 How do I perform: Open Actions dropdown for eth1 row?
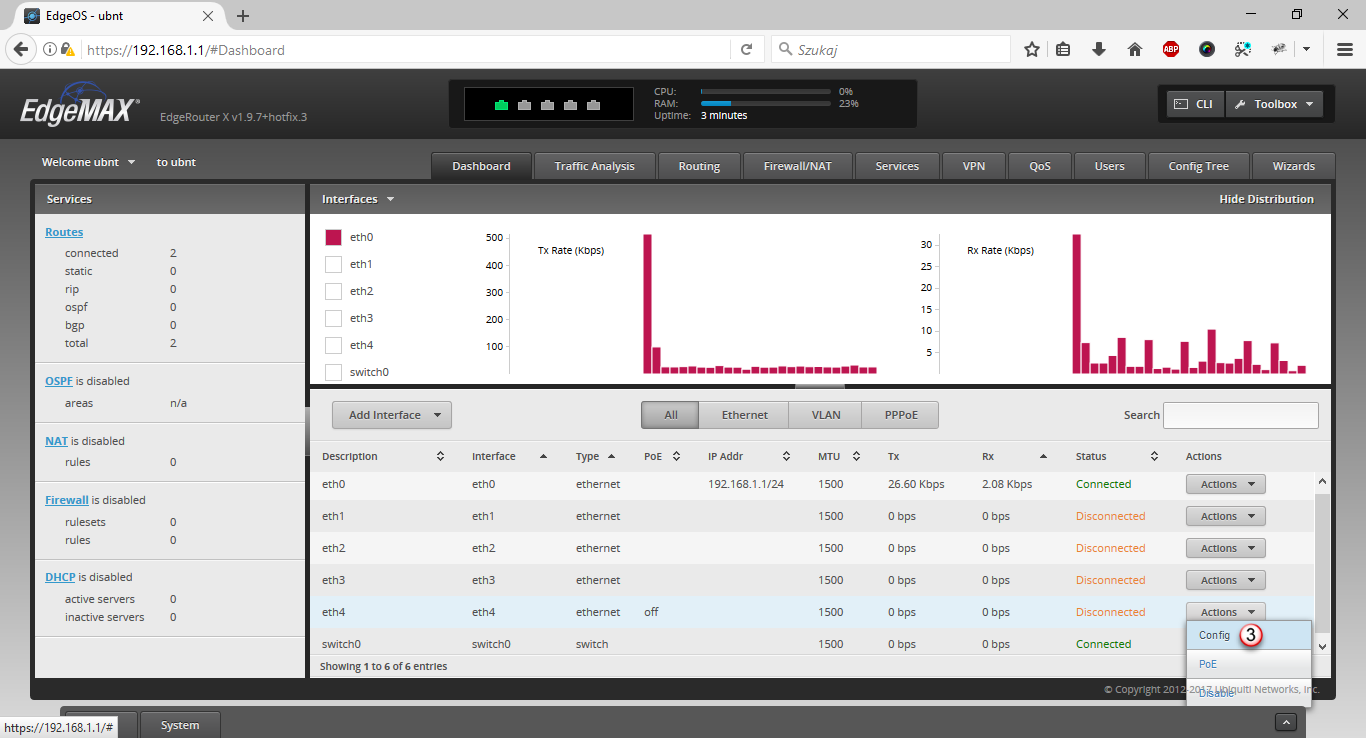1226,516
